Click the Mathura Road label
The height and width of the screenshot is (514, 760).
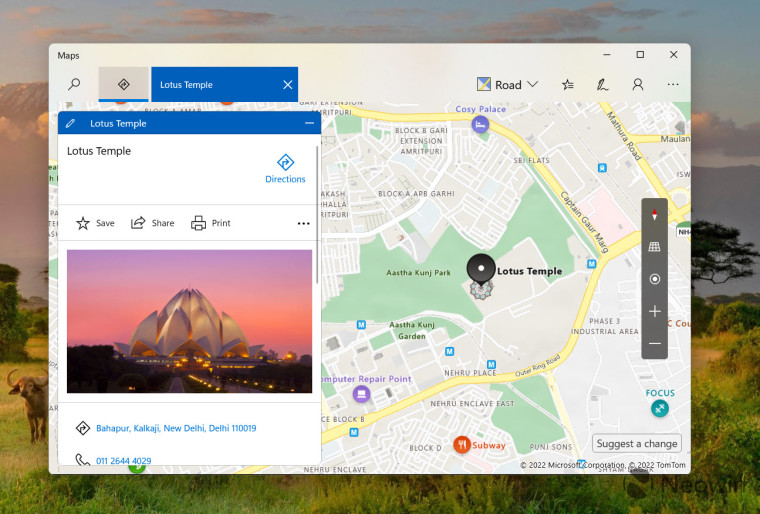[x=624, y=135]
